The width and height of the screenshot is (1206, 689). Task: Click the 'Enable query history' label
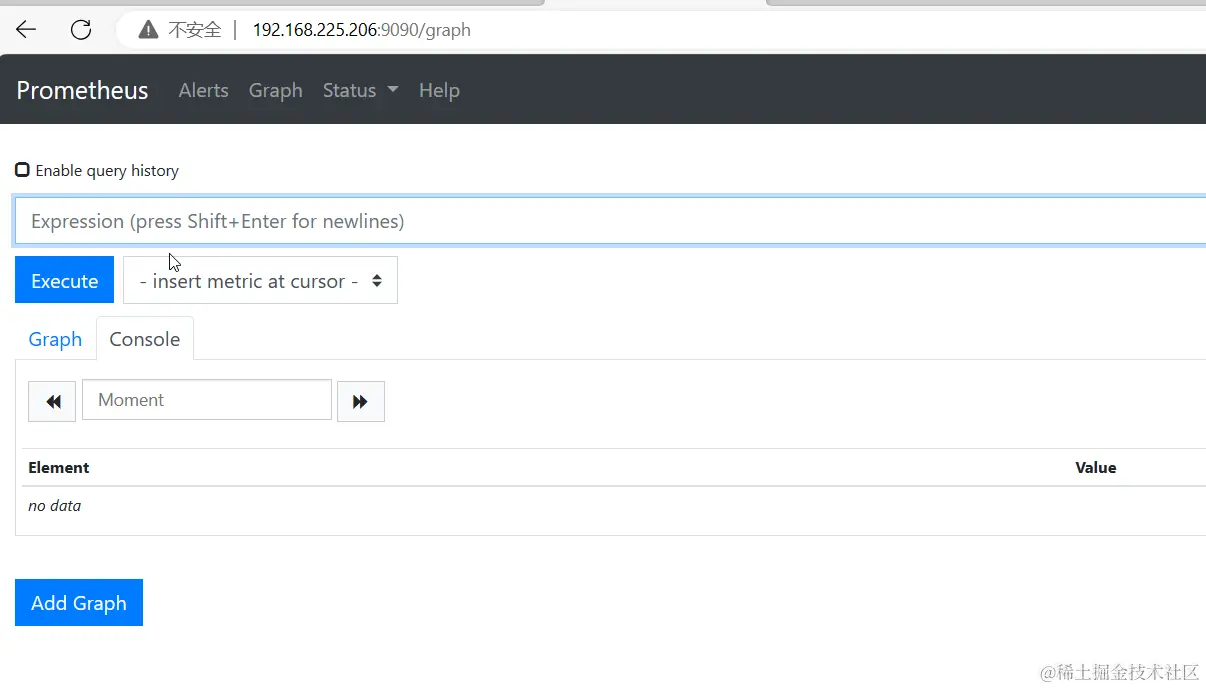107,171
